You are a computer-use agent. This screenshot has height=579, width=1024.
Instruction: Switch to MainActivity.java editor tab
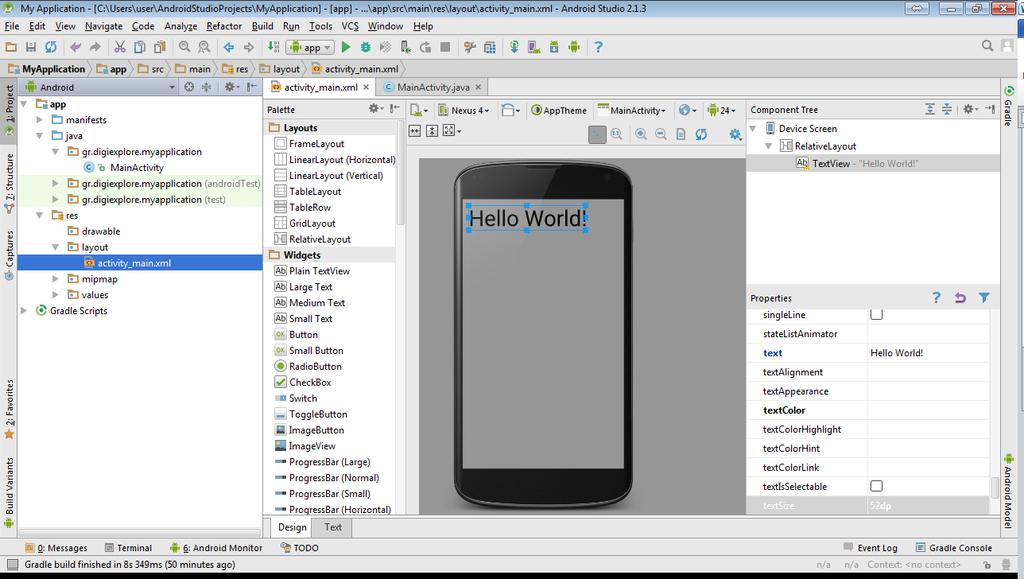[432, 87]
